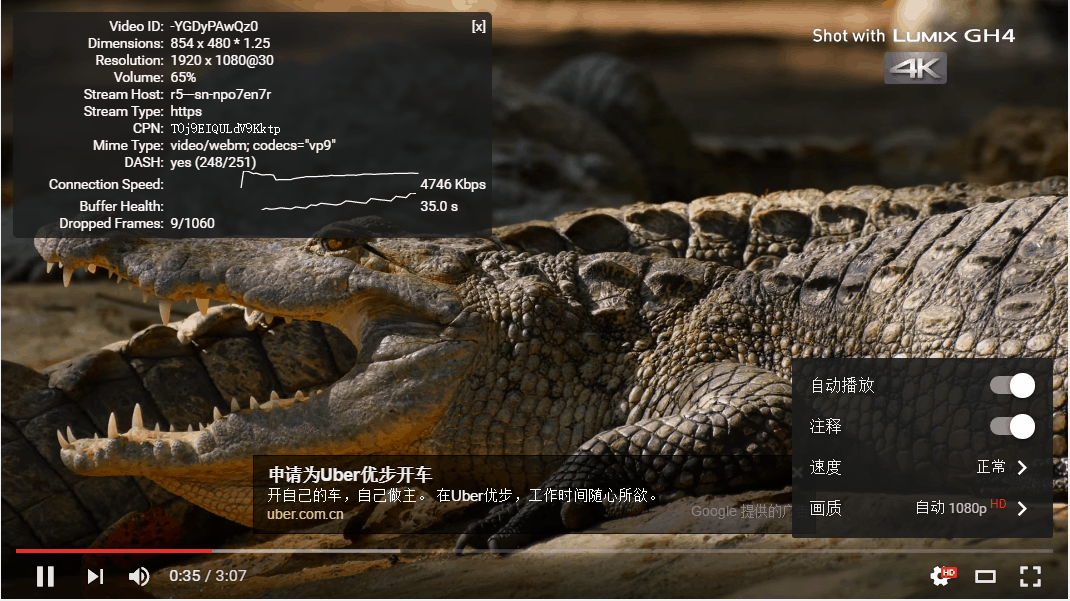Click the CPN code value
The image size is (1070, 601).
225,128
